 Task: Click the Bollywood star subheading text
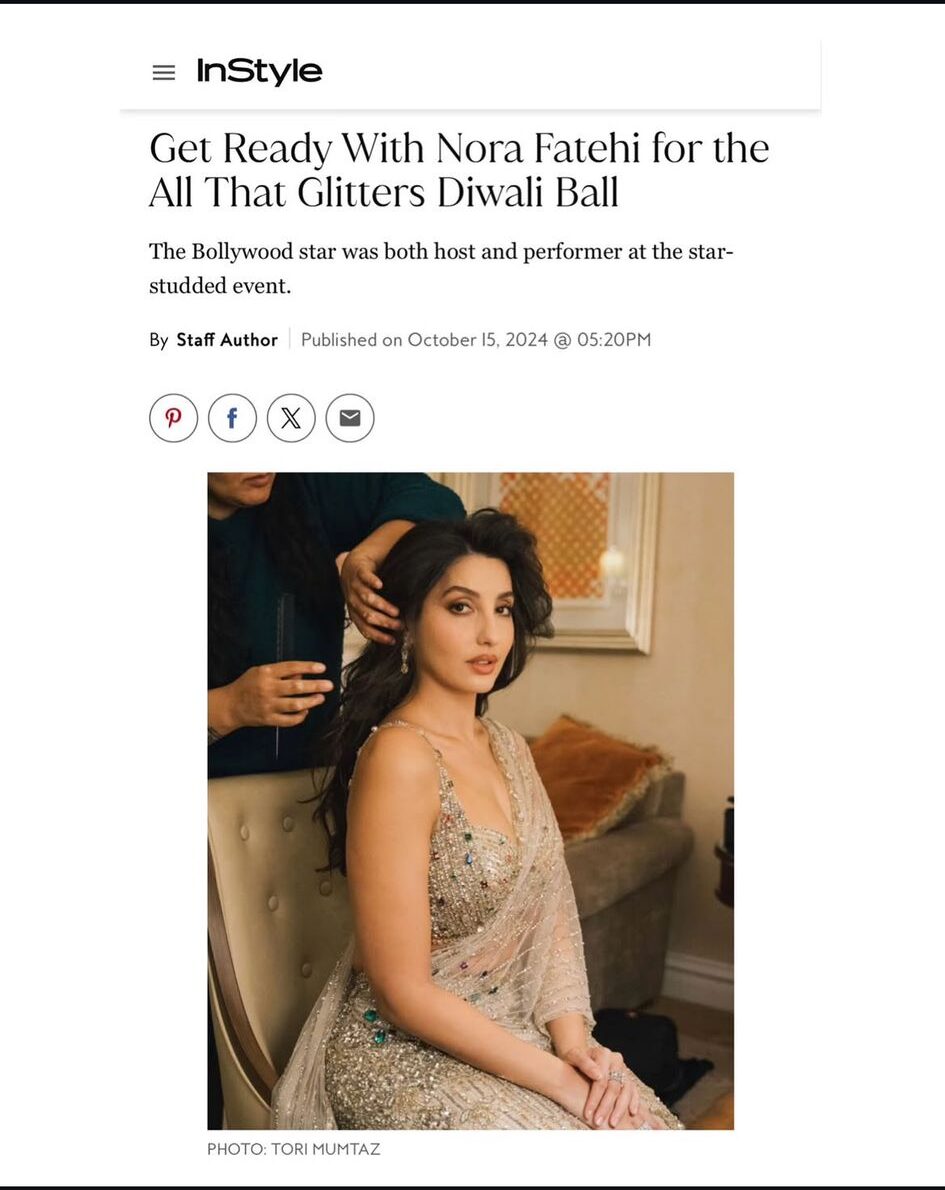pyautogui.click(x=441, y=268)
